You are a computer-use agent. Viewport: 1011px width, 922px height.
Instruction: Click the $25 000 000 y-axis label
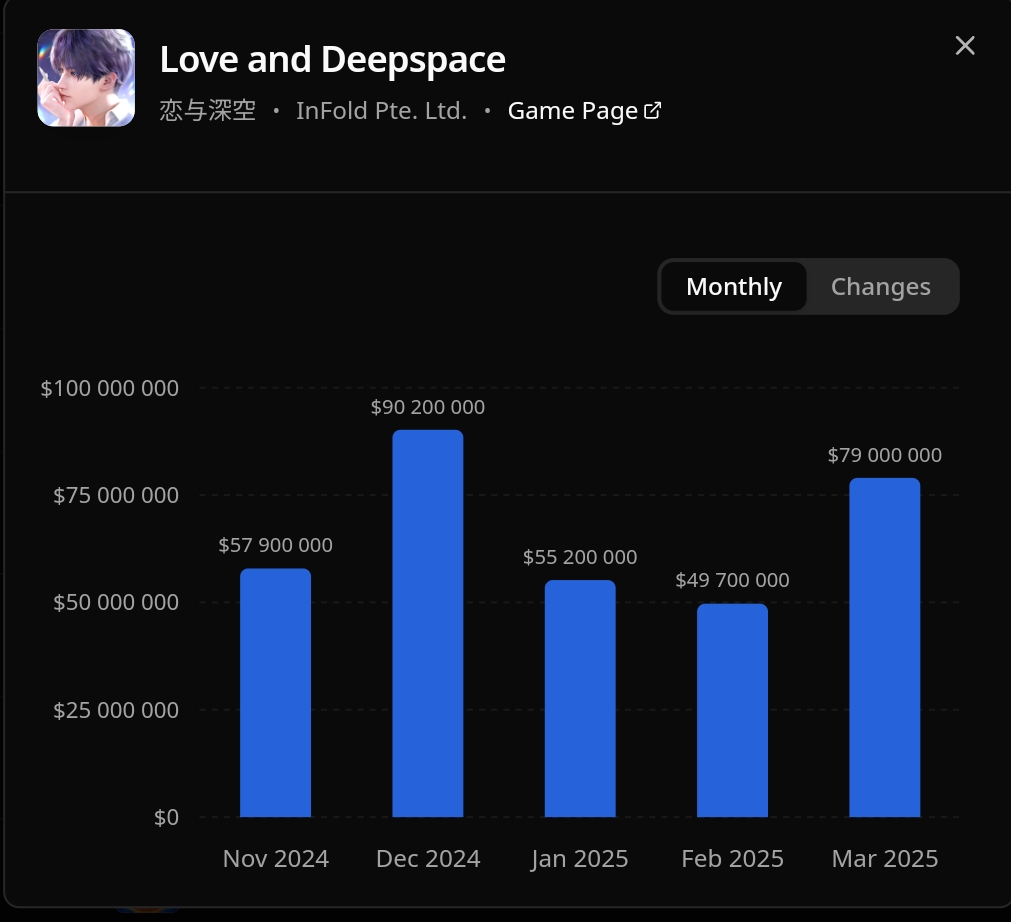tap(116, 710)
